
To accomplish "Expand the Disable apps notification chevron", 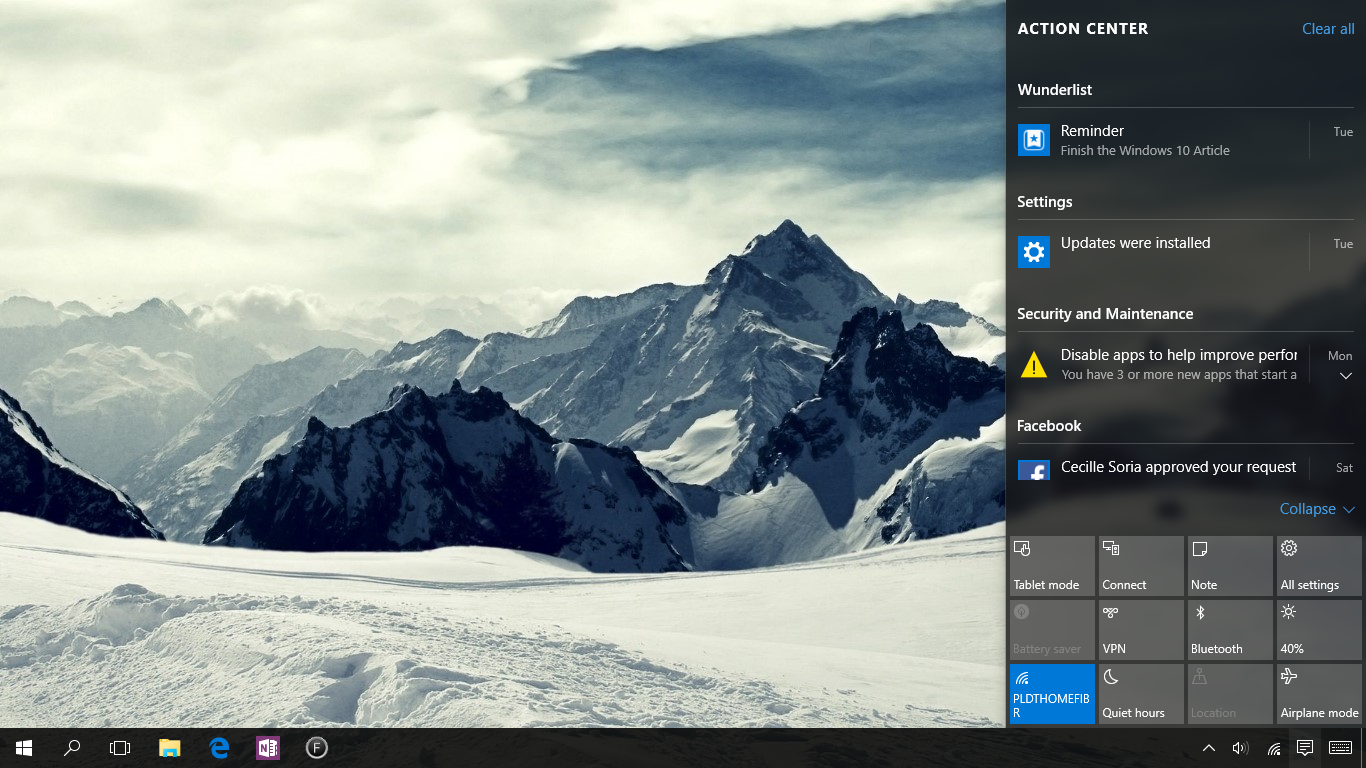I will pos(1346,376).
